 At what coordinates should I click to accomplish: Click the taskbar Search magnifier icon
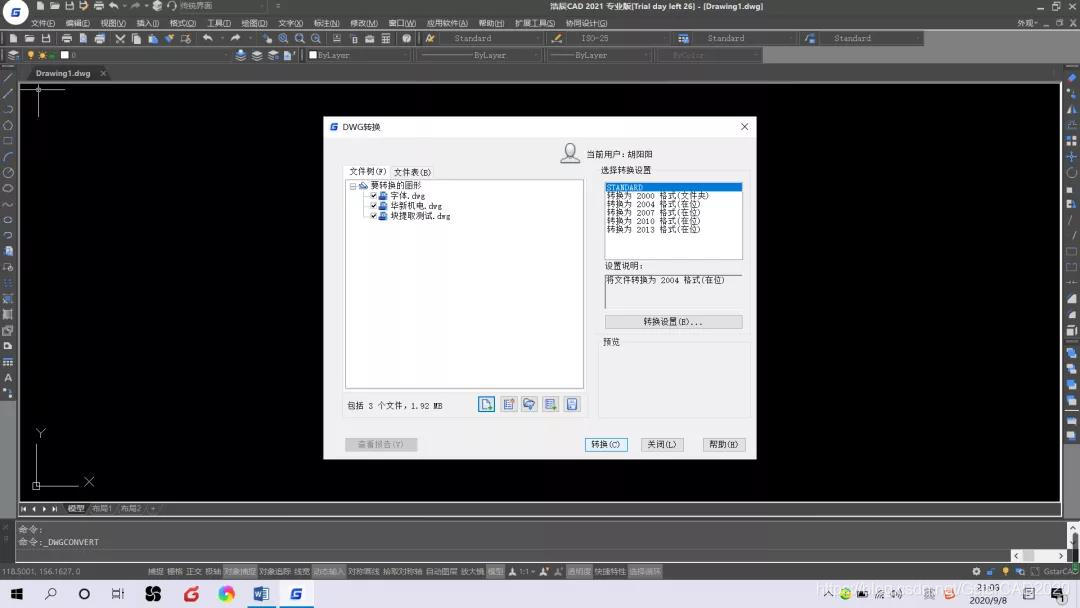(51, 594)
